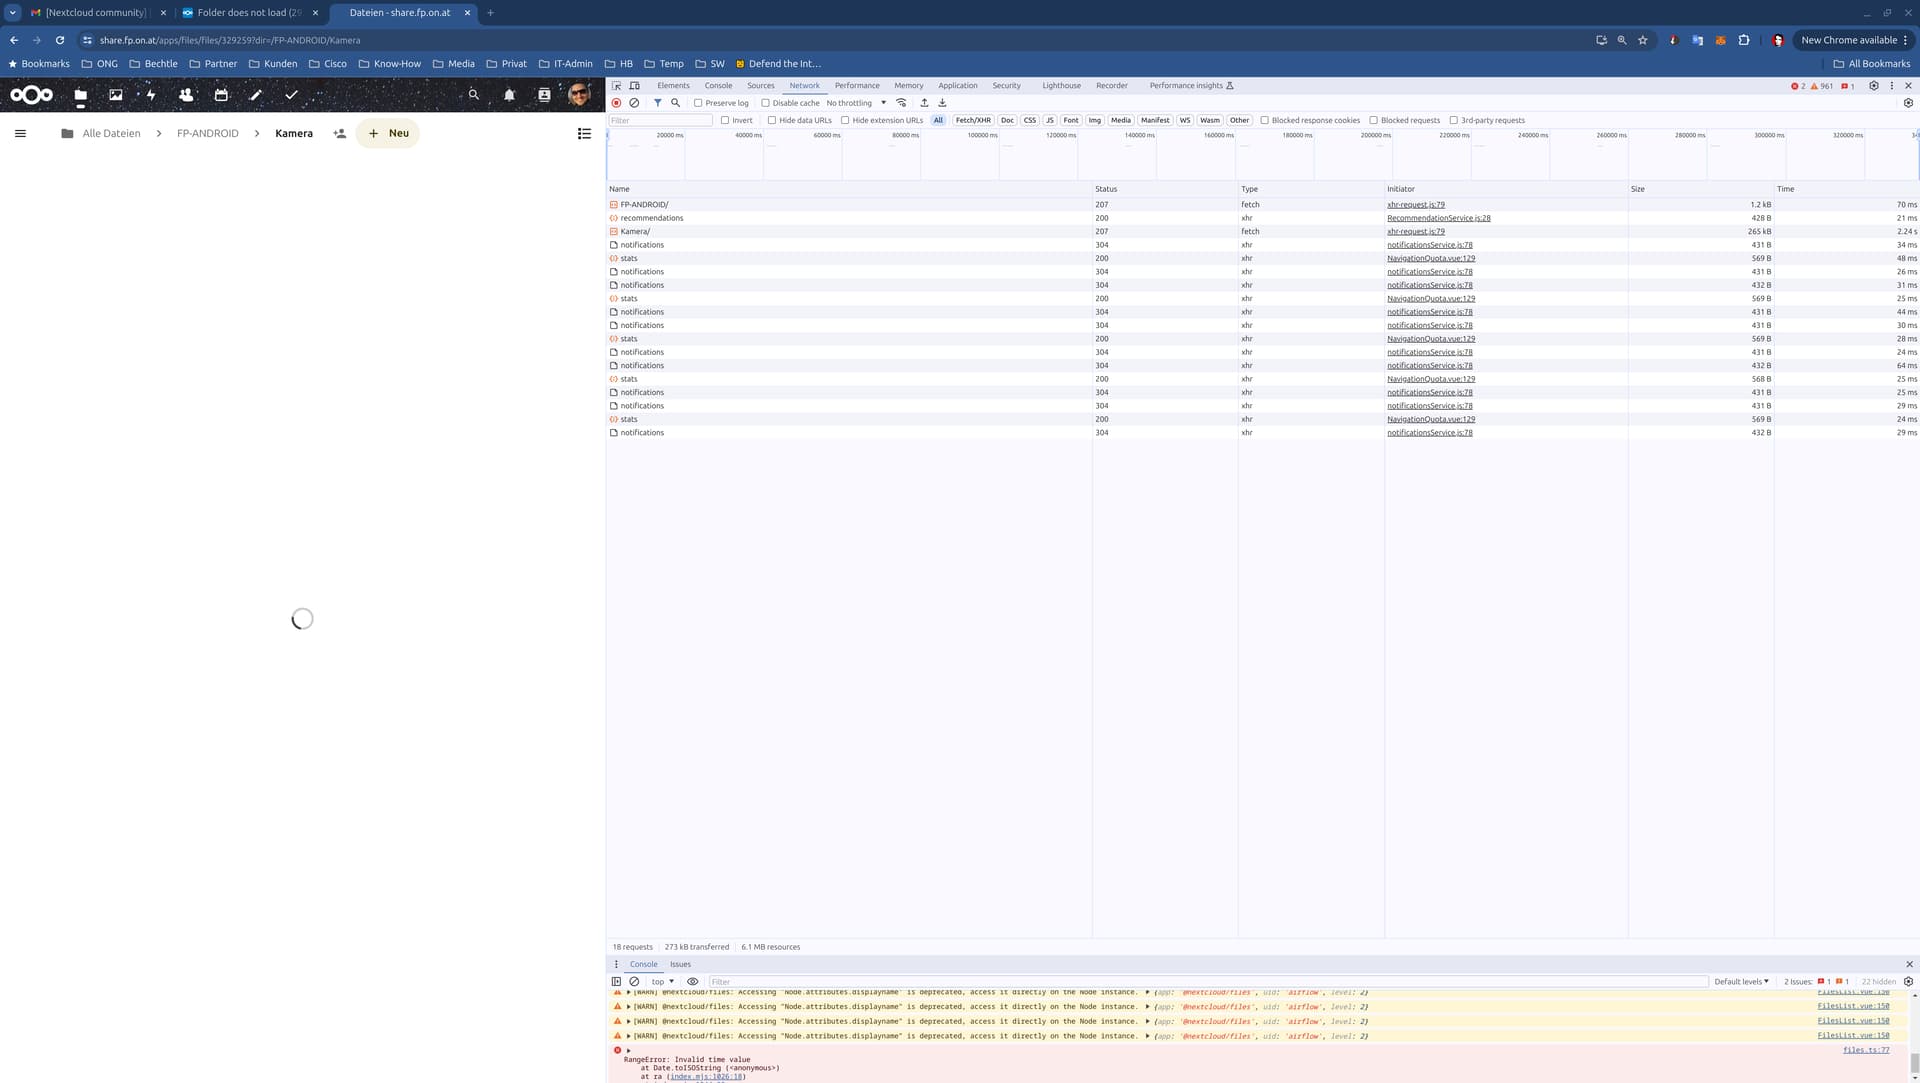
Task: Switch files list to grid view
Action: pyautogui.click(x=584, y=133)
